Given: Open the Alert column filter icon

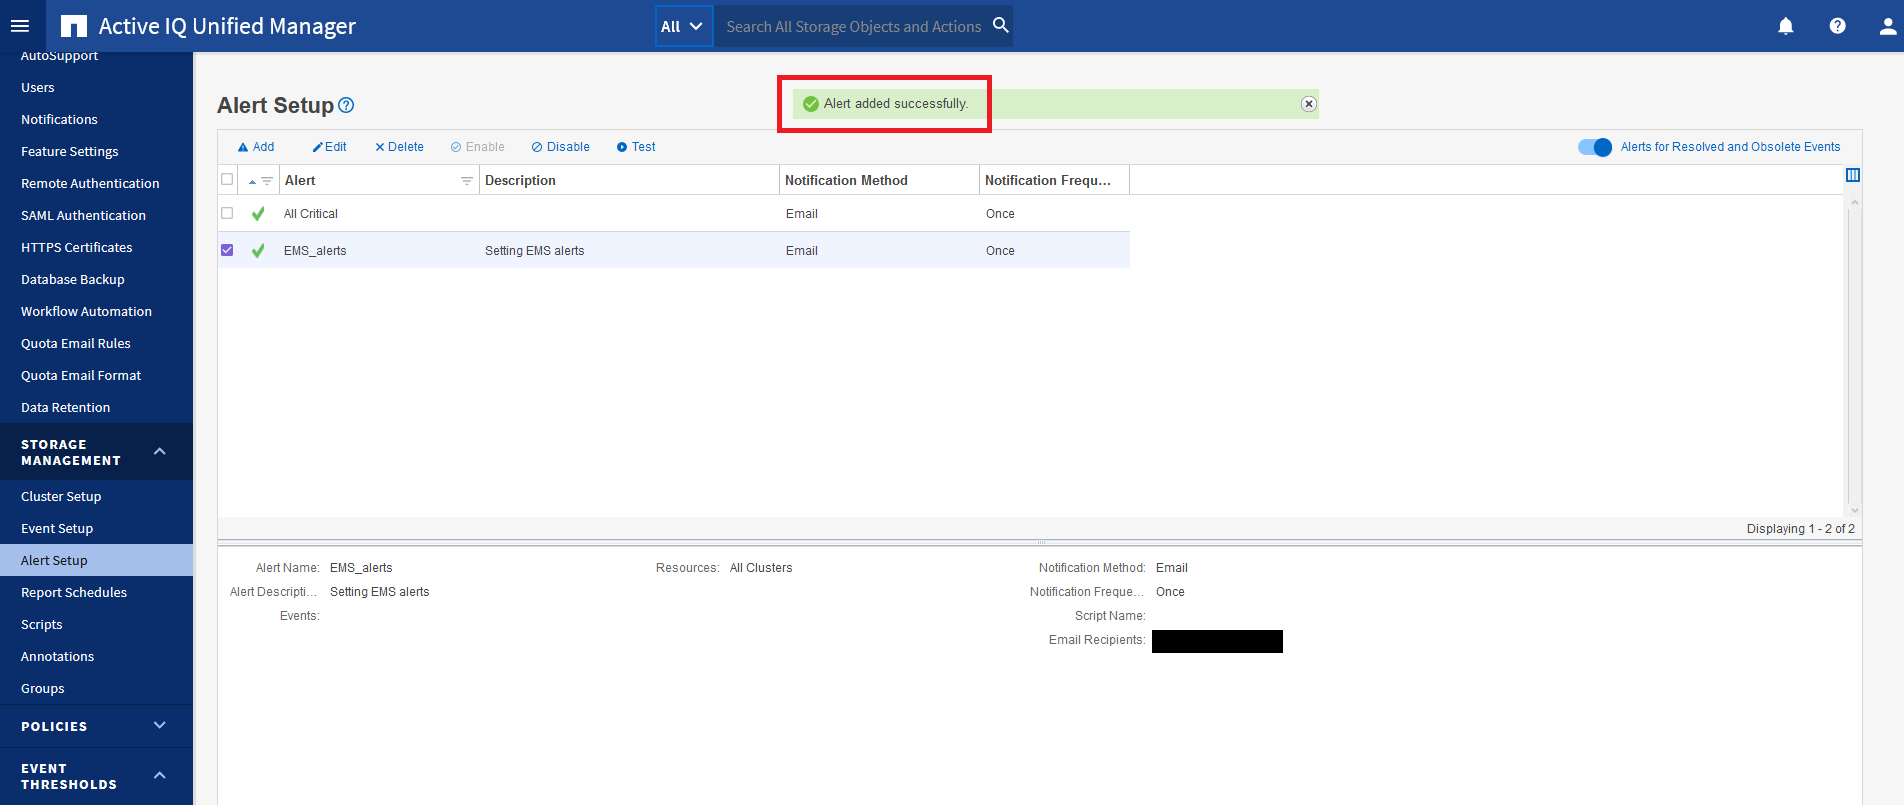Looking at the screenshot, I should click(x=466, y=181).
